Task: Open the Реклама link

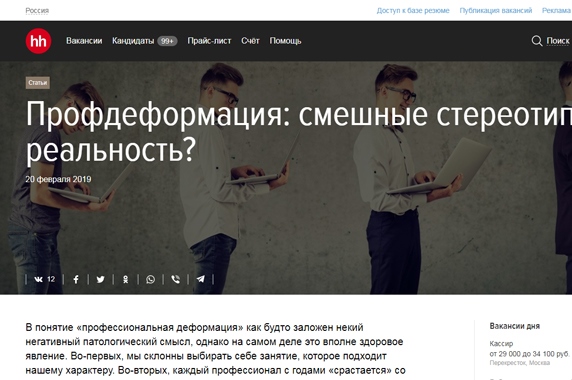Action: coord(557,11)
